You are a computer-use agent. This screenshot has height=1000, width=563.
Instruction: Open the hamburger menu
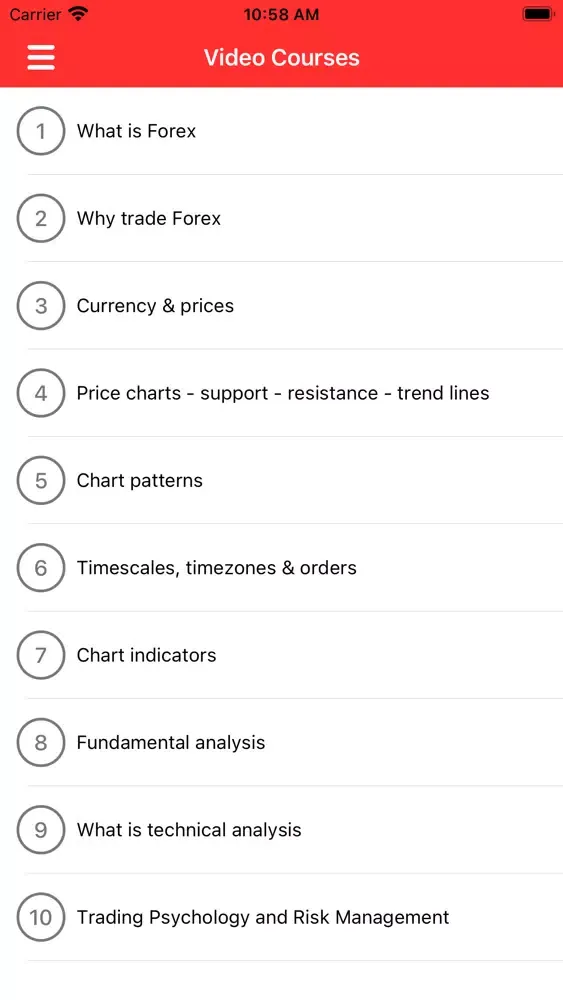pos(41,57)
